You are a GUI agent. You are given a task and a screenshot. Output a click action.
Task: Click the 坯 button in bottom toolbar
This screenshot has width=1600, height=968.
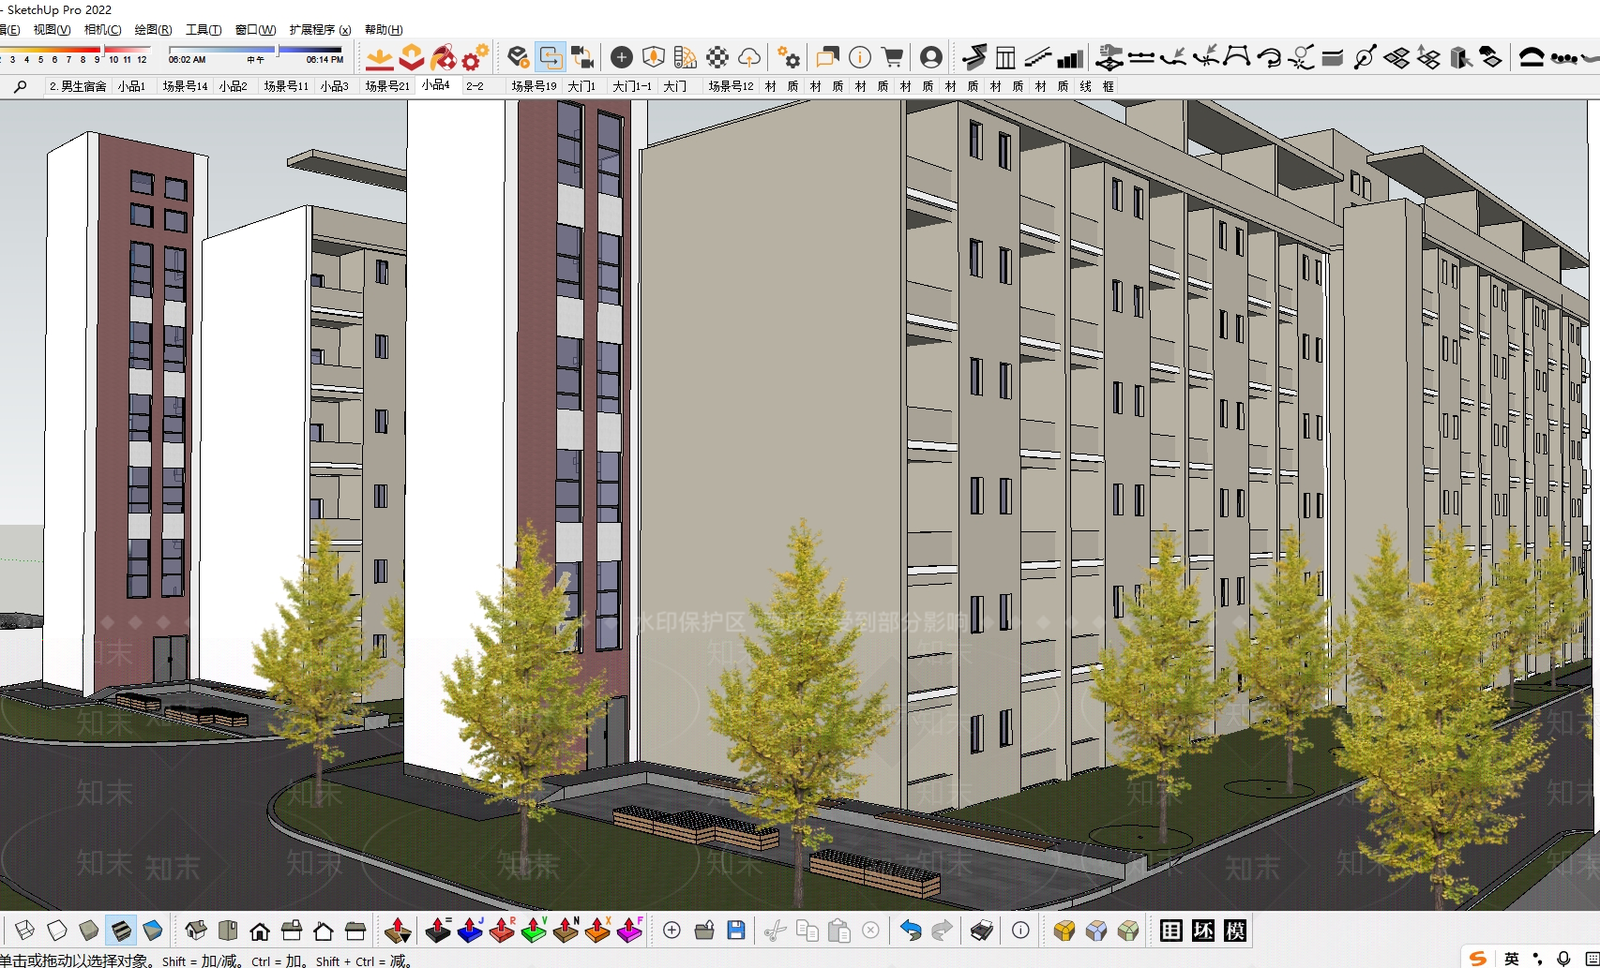coord(1203,931)
